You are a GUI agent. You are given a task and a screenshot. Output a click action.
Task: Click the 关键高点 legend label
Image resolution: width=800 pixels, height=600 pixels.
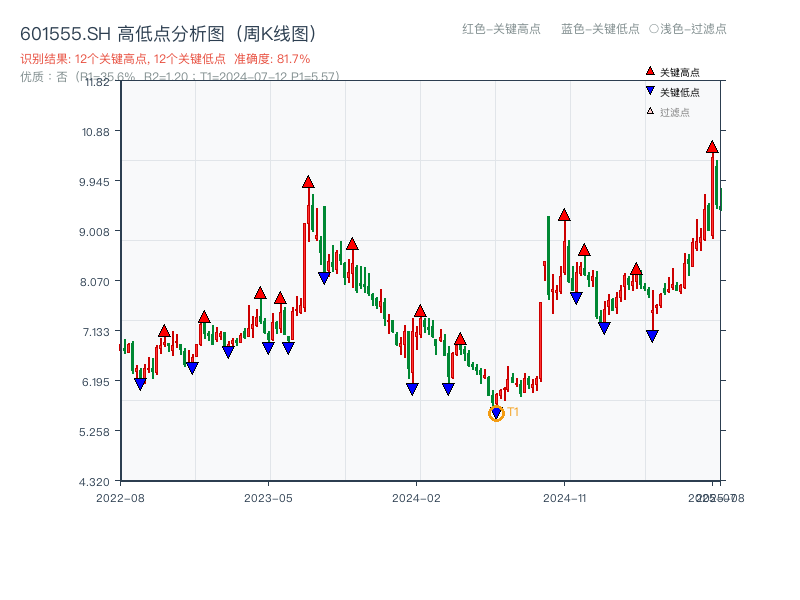coord(680,72)
